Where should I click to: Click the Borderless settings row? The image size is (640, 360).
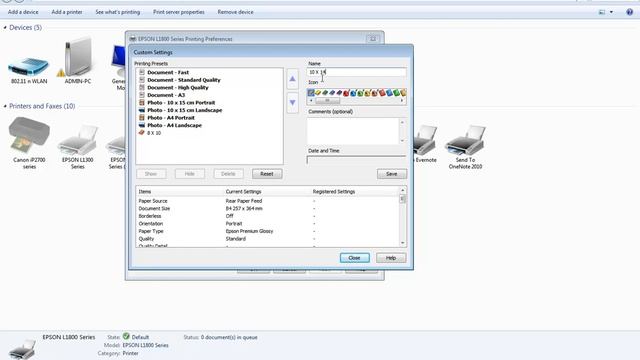click(x=268, y=216)
